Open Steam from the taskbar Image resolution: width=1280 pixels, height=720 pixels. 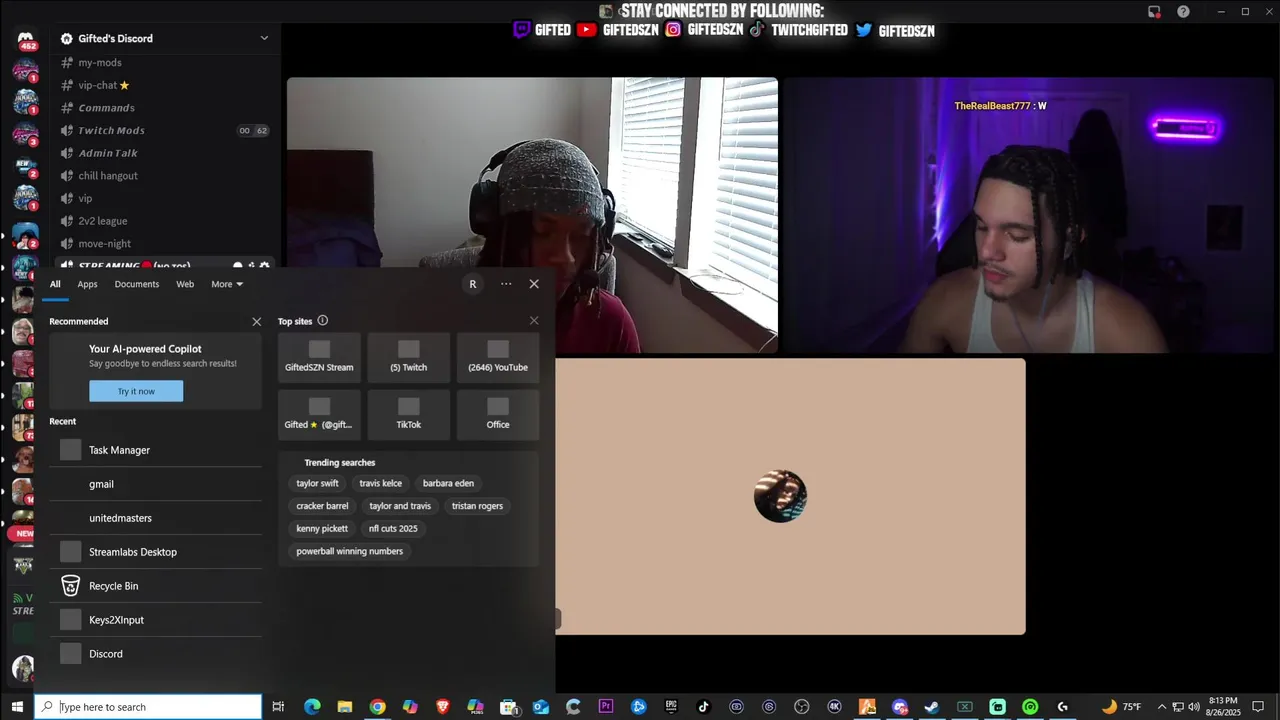pos(932,707)
